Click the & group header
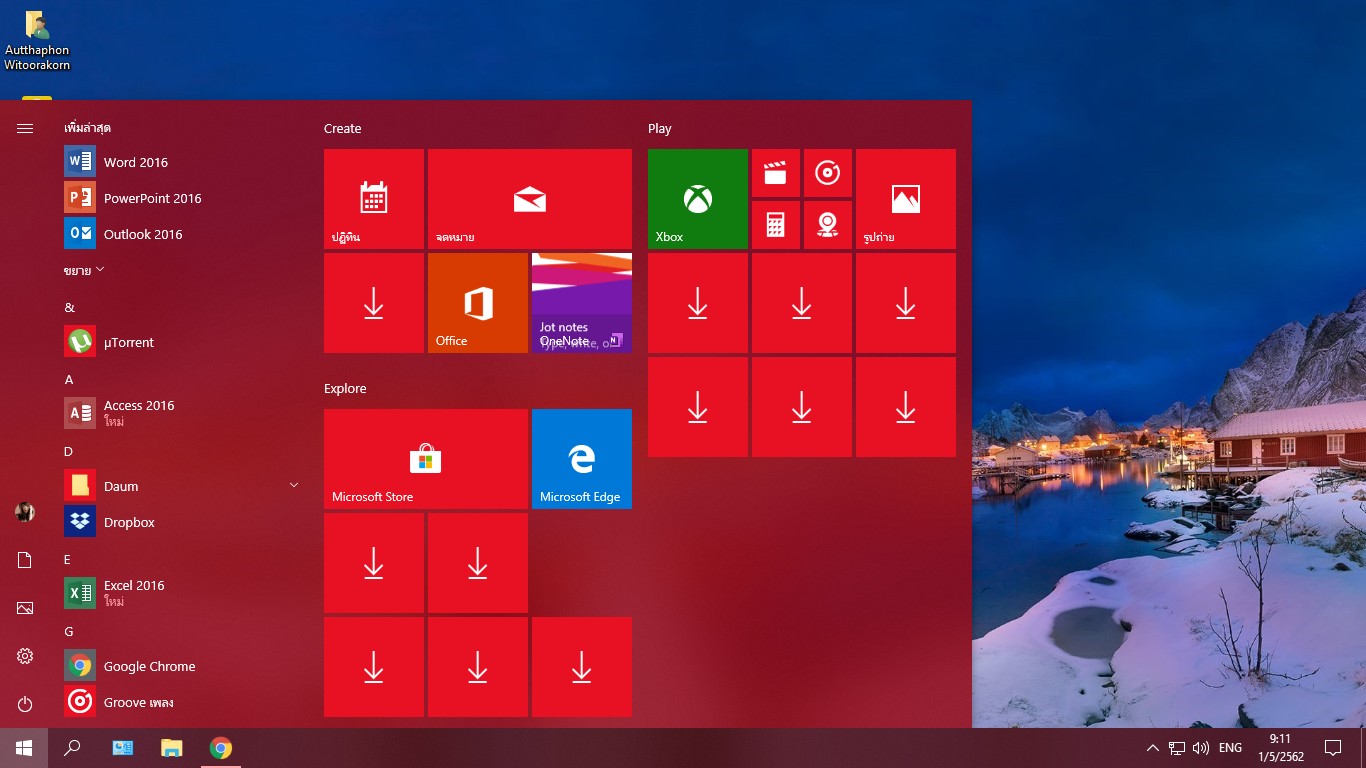The height and width of the screenshot is (768, 1366). pyautogui.click(x=69, y=307)
